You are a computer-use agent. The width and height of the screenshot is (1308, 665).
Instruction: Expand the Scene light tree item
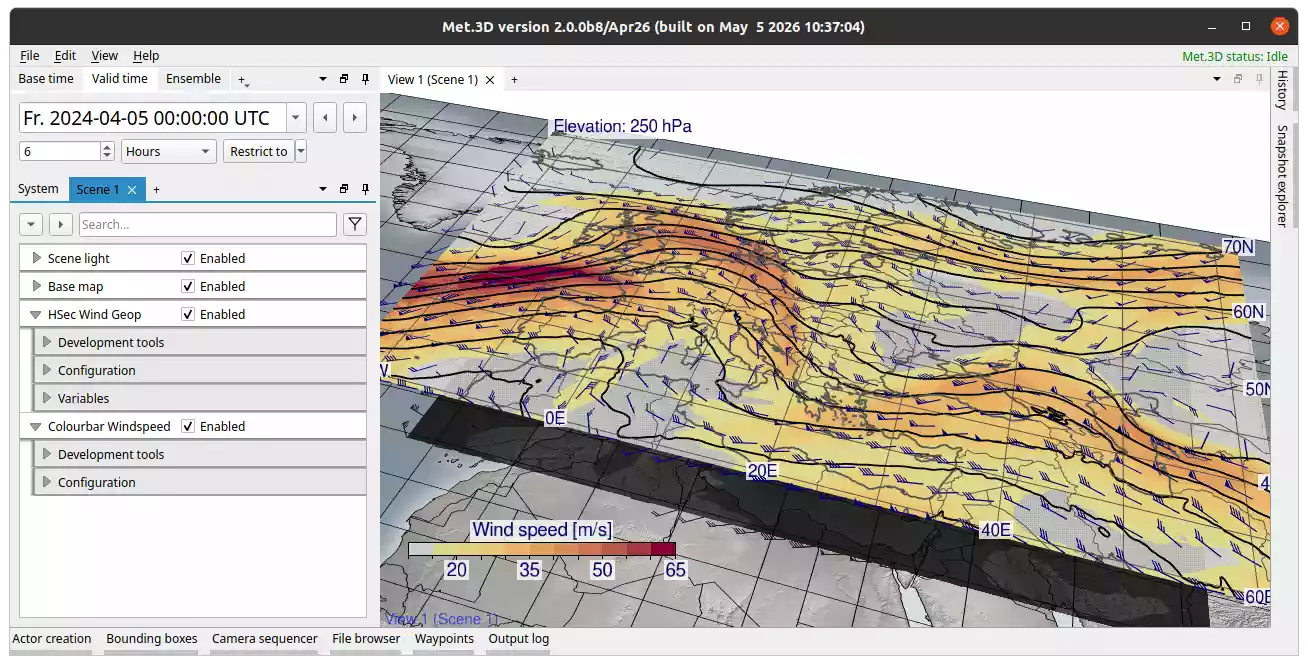pyautogui.click(x=36, y=258)
